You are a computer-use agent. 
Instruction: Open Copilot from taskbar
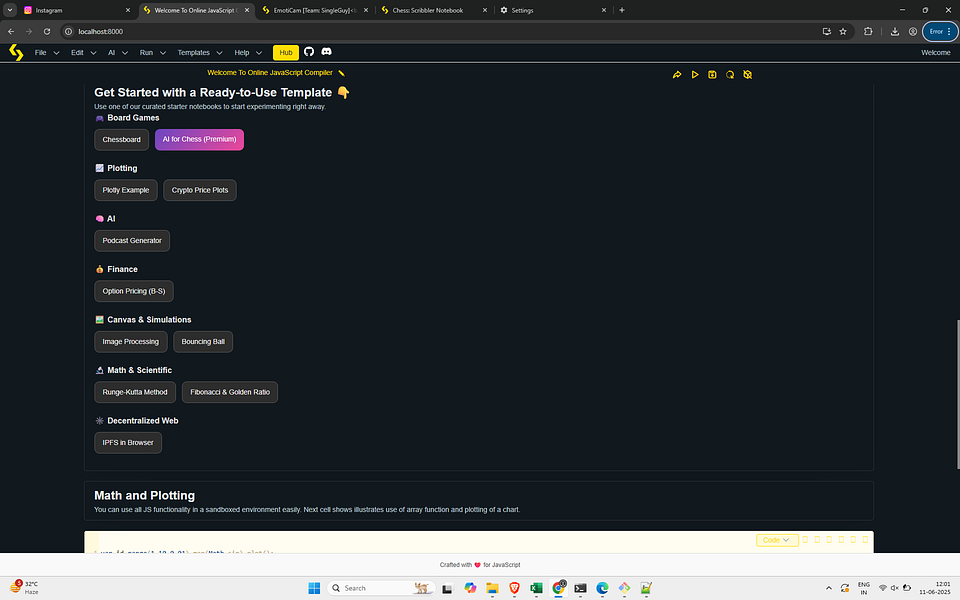(470, 588)
